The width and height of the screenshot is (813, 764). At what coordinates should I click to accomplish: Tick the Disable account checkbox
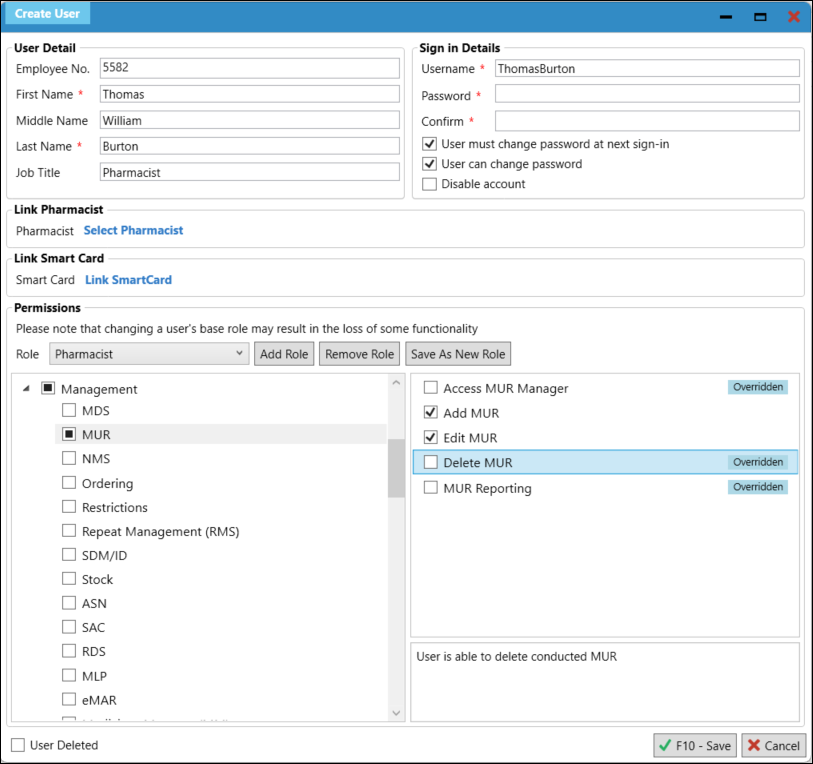[429, 184]
